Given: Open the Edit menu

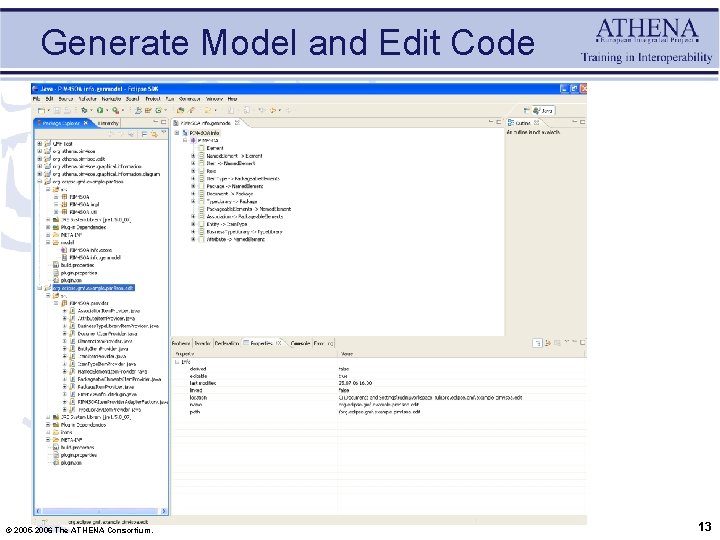Looking at the screenshot, I should point(50,99).
